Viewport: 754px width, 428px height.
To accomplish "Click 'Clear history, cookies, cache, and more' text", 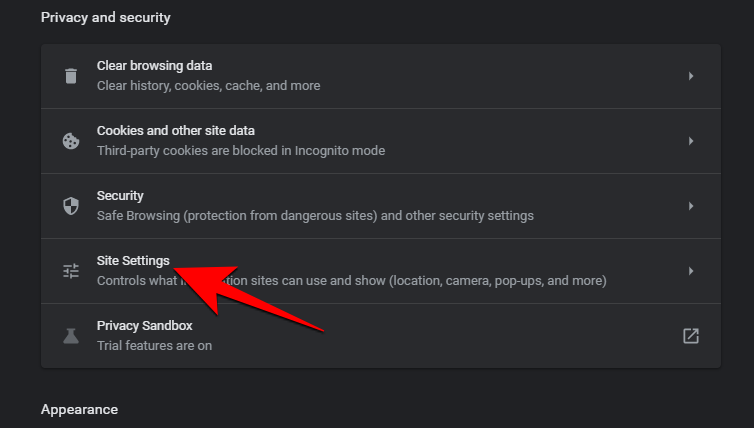I will click(x=208, y=86).
